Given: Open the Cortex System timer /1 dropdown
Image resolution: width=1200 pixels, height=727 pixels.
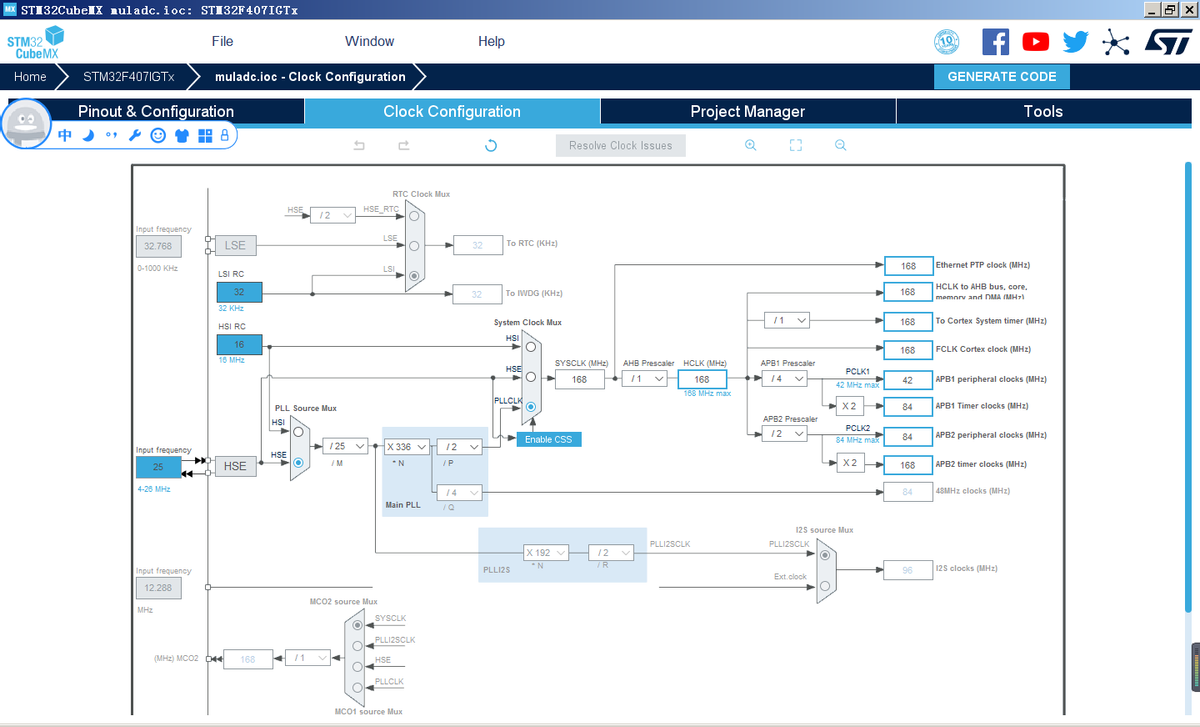Looking at the screenshot, I should coord(787,320).
